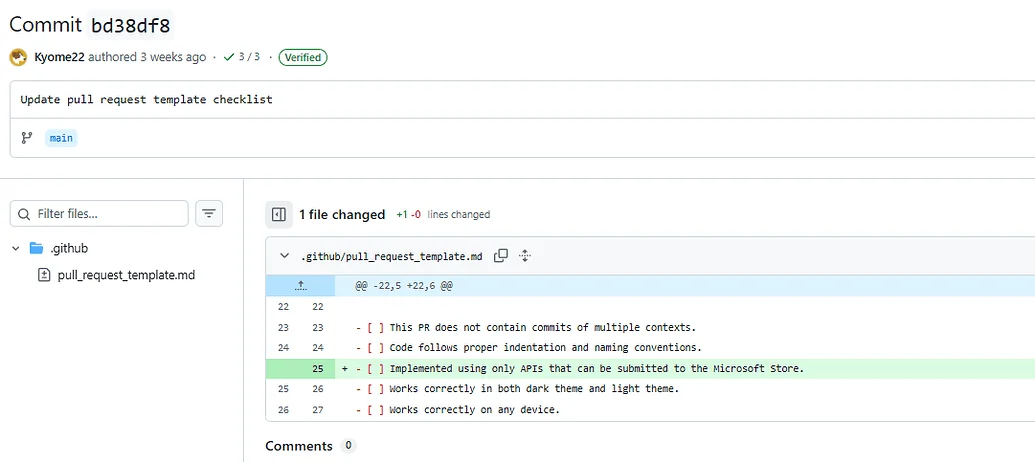Open the file filter options icon

(208, 214)
